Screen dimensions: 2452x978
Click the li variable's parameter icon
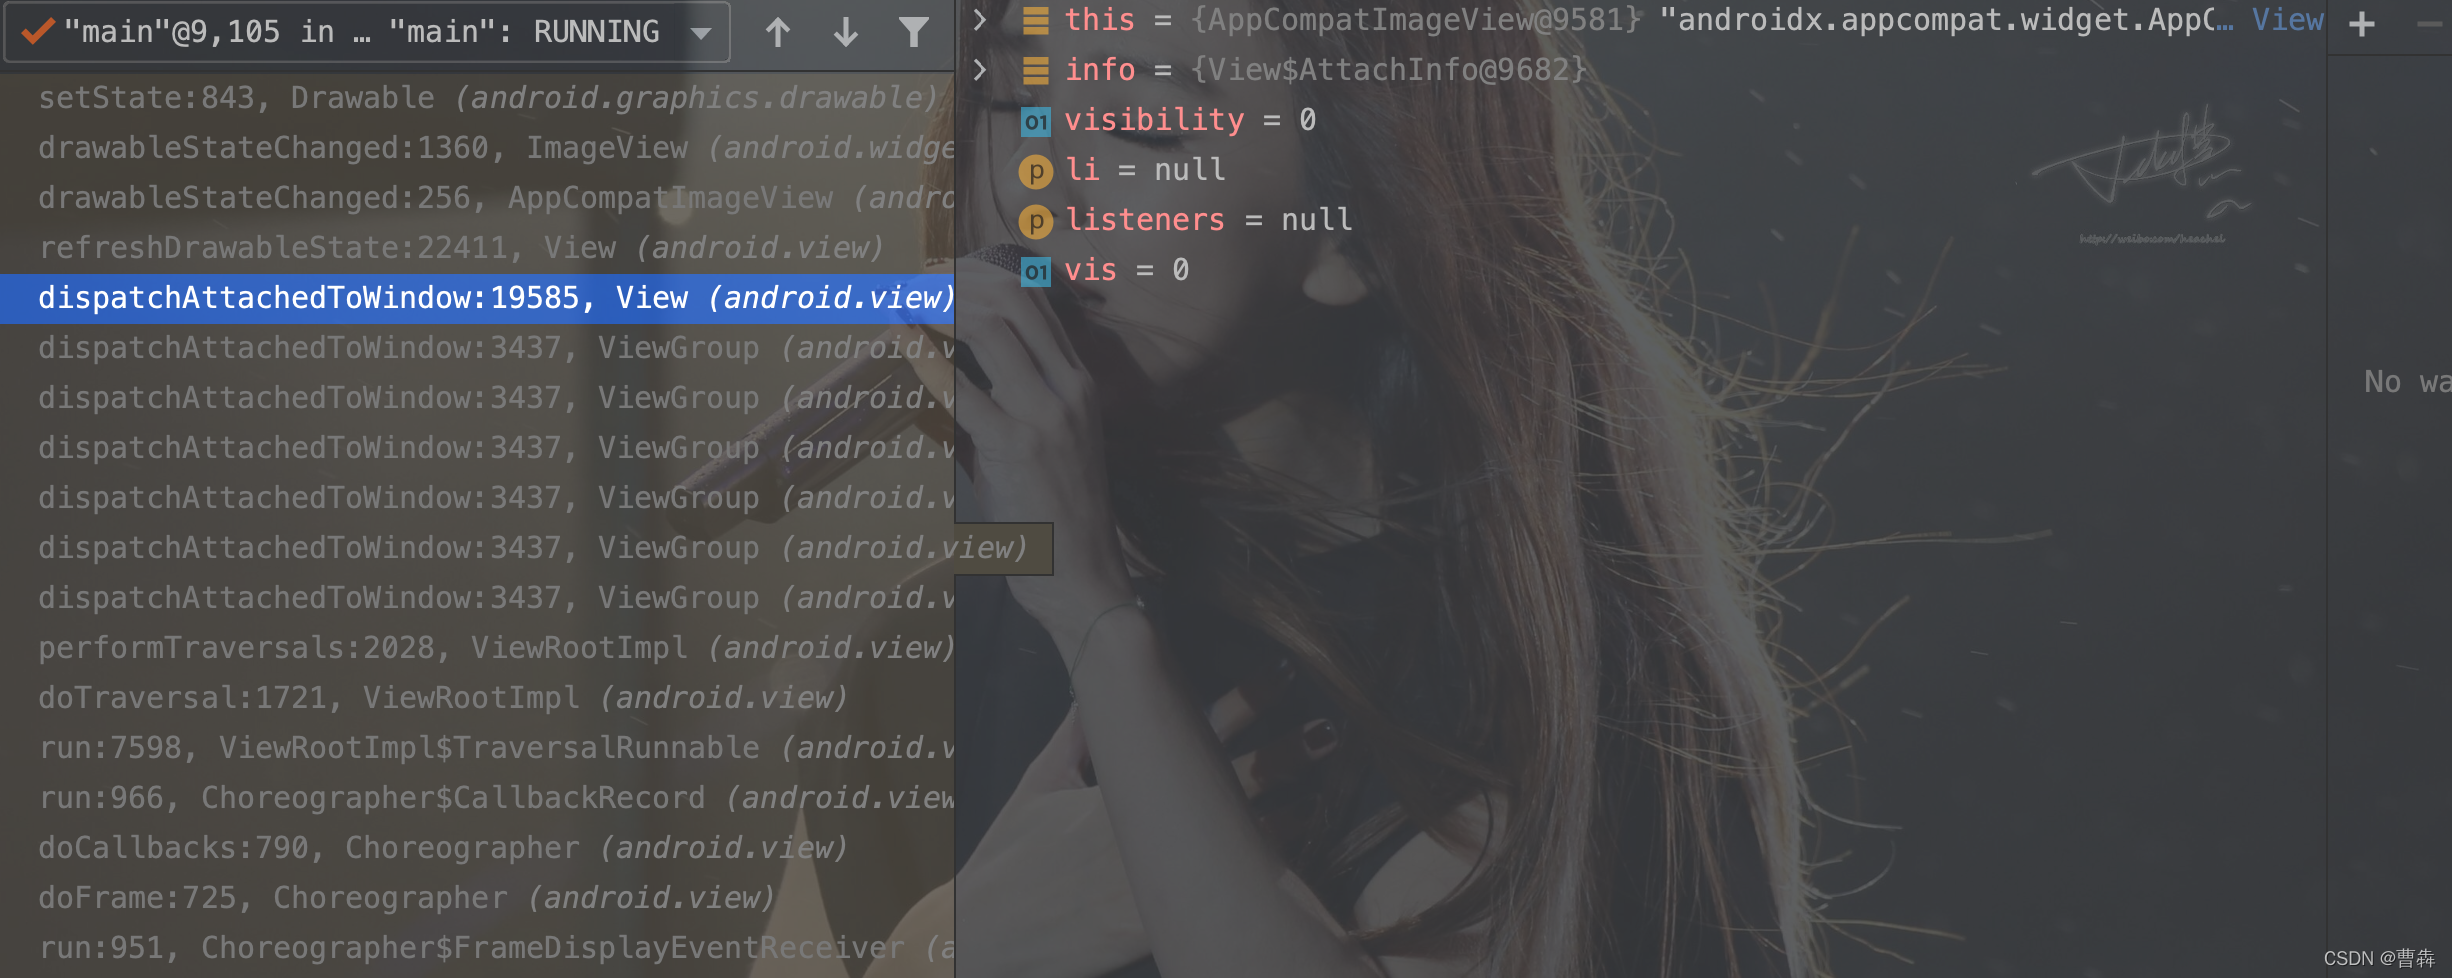tap(1036, 171)
